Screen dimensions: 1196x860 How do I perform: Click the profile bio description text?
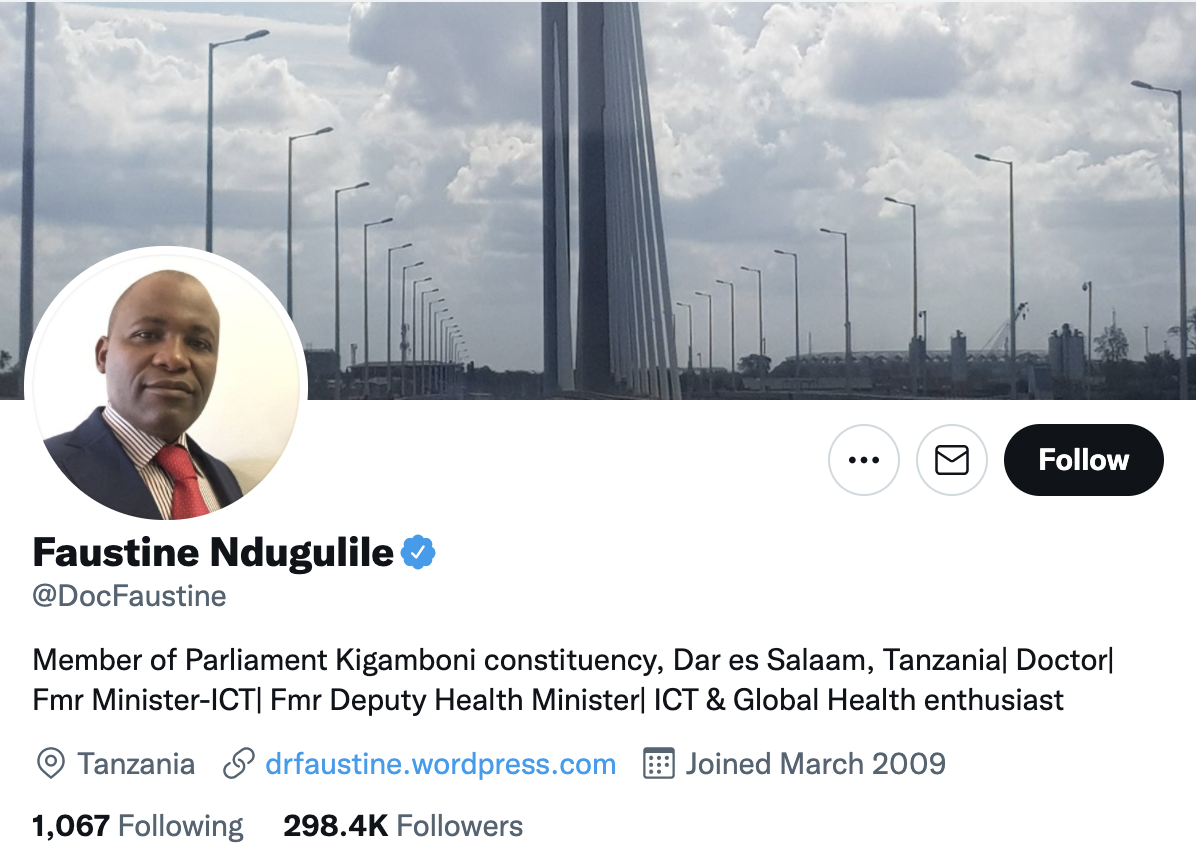573,680
